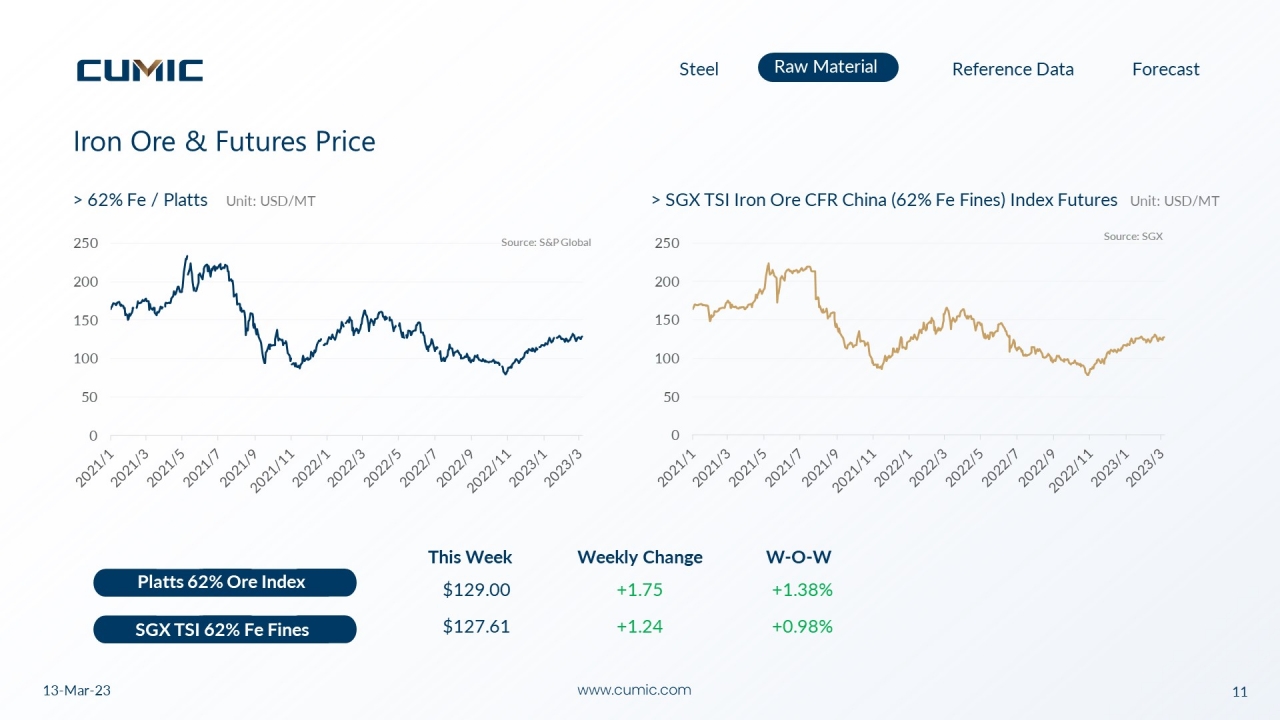Screen dimensions: 1280x720
Task: Click the Platts 62% Ore Index button
Action: tap(225, 582)
